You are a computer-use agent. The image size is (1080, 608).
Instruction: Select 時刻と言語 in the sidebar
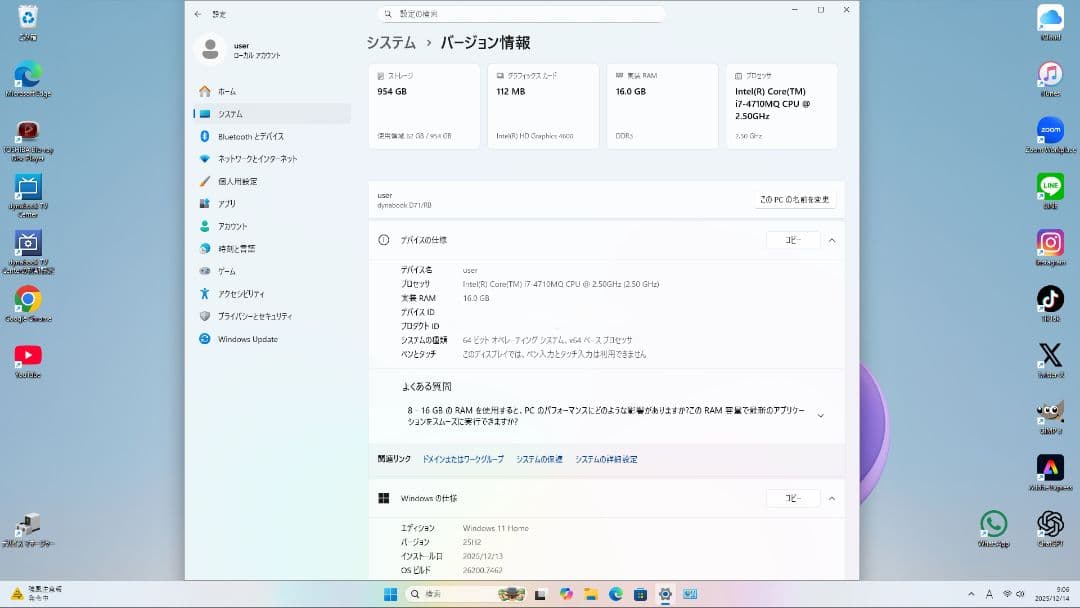236,248
